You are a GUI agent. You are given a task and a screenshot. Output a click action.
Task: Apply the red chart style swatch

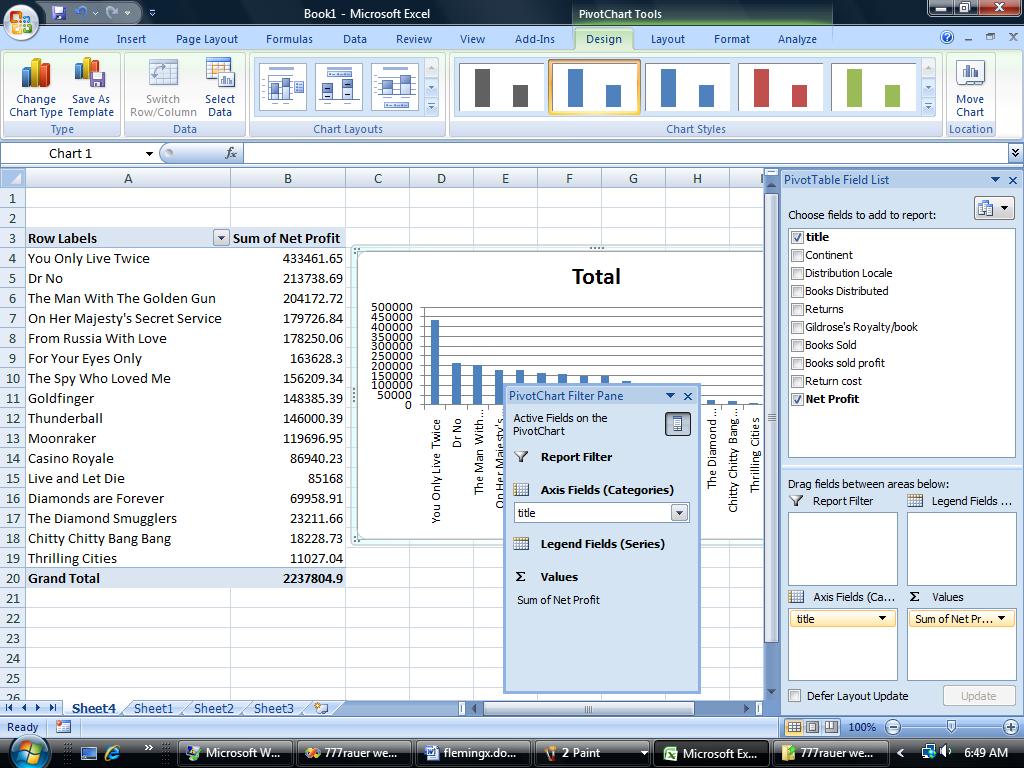coord(780,87)
